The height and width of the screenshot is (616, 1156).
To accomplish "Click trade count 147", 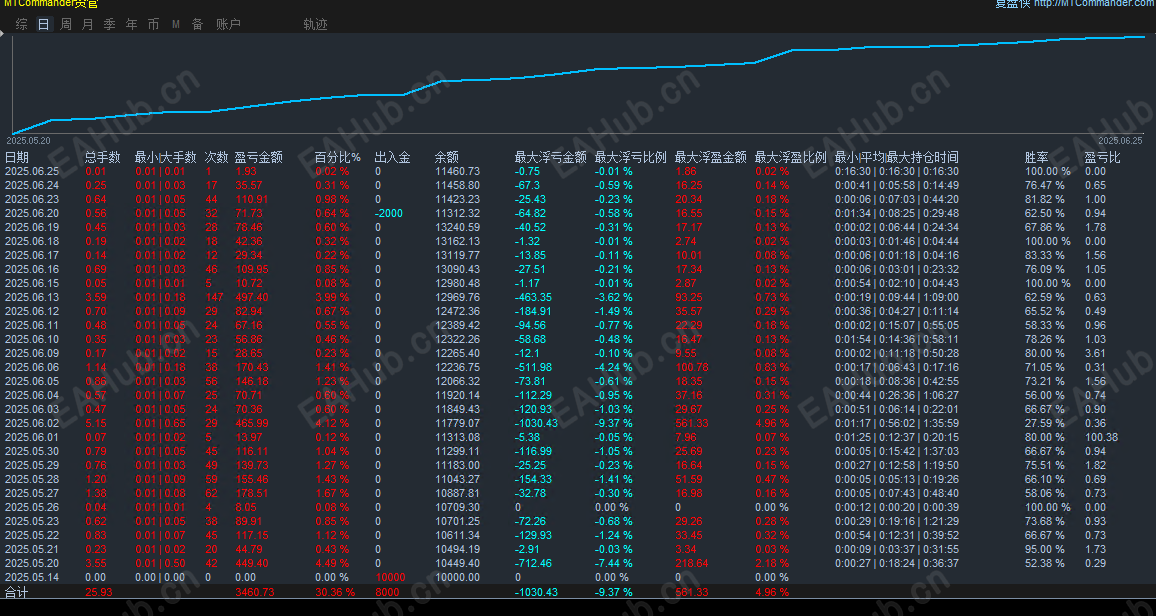I will [x=214, y=297].
